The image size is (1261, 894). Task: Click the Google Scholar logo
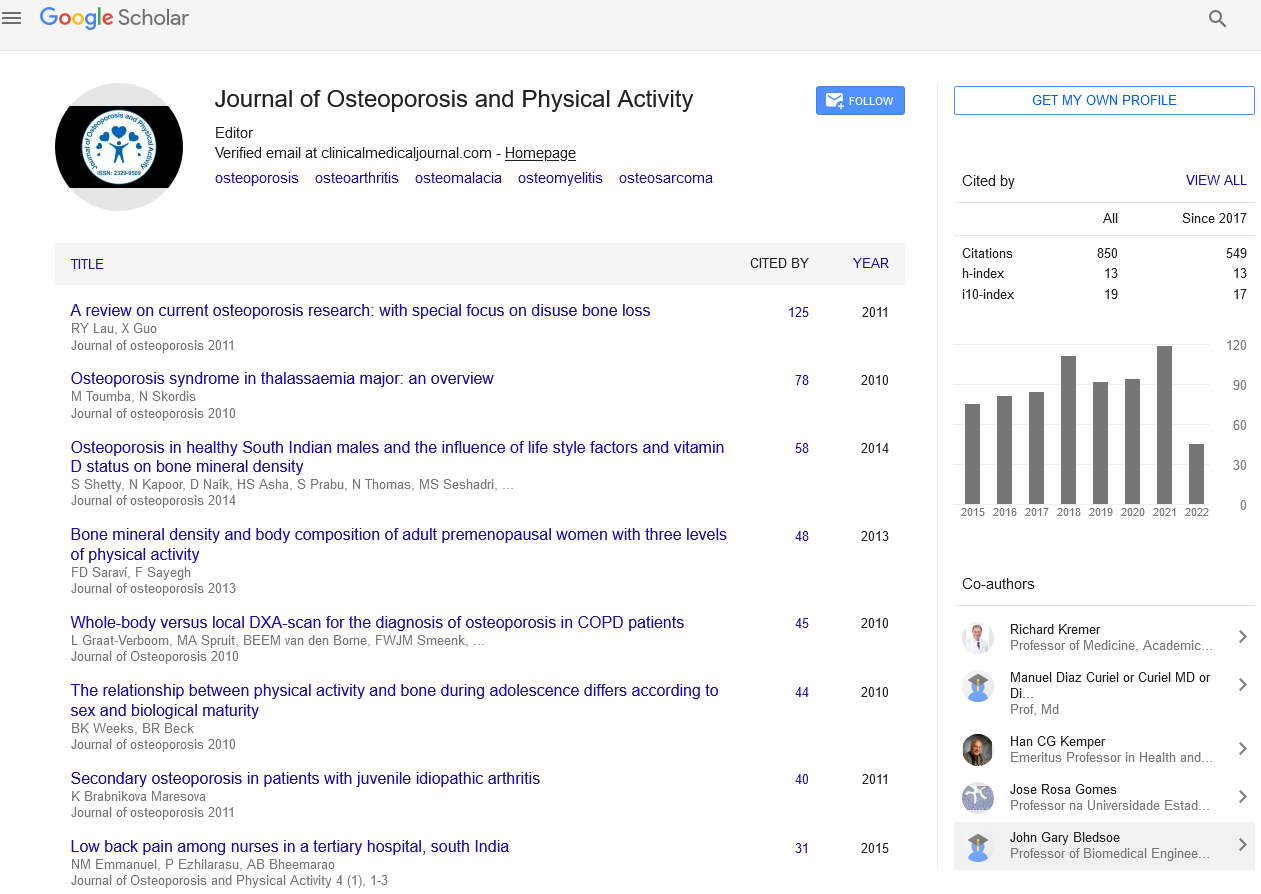coord(114,18)
